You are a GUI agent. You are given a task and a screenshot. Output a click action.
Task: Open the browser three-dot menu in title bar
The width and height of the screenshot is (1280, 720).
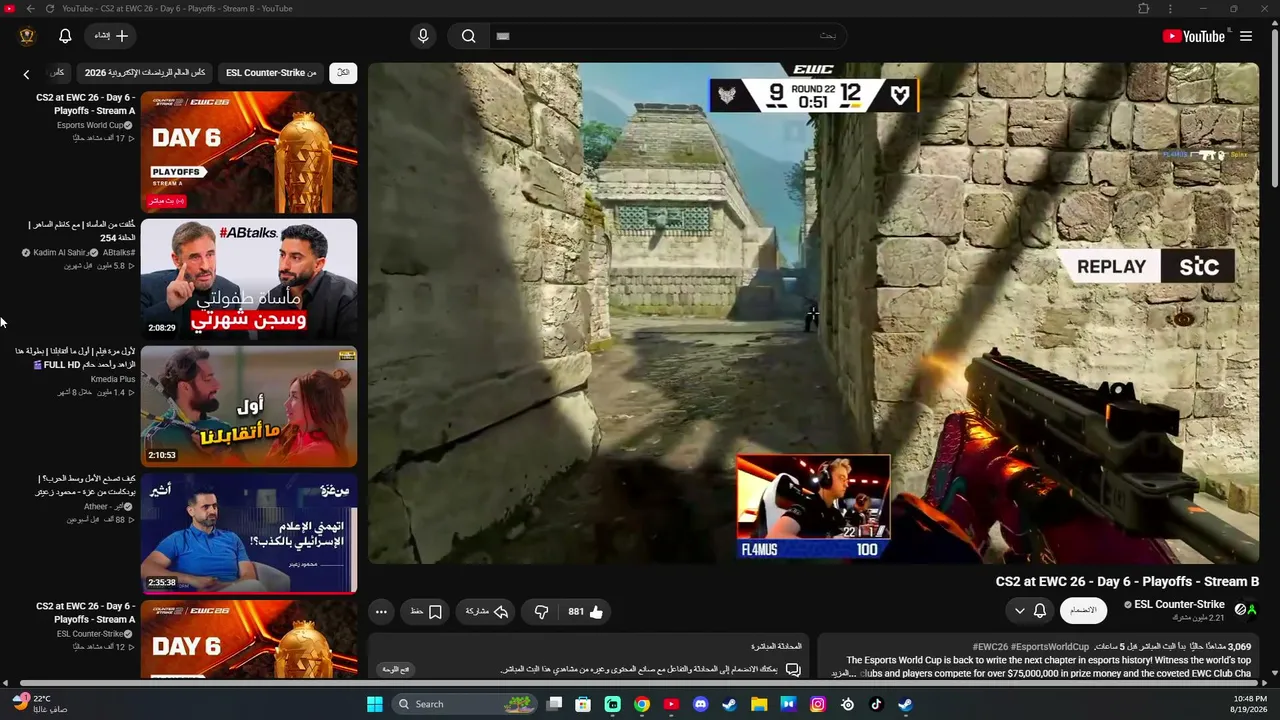click(x=1171, y=9)
